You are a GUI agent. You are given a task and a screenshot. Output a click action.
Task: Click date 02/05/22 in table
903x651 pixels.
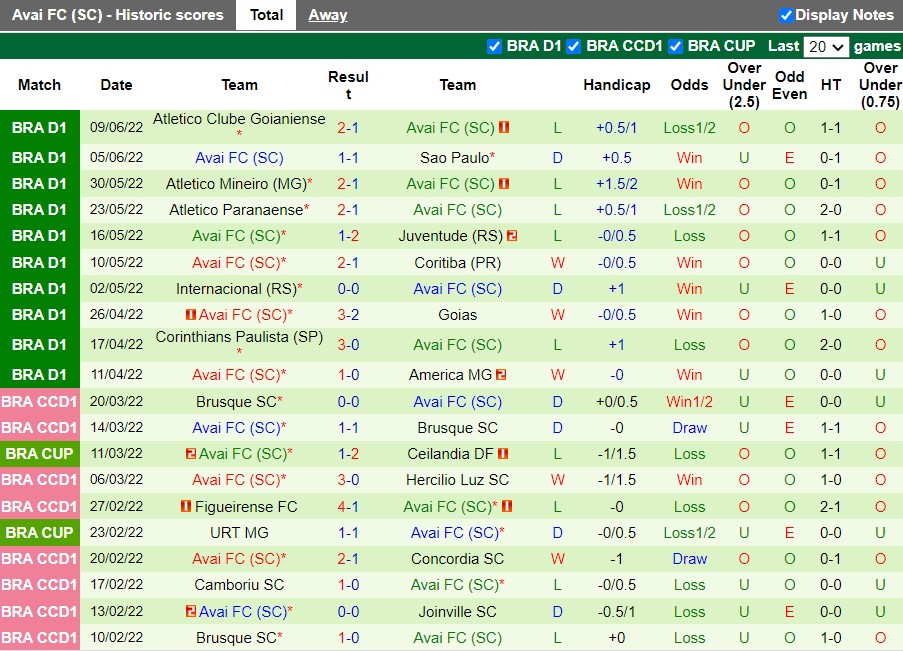click(x=116, y=289)
